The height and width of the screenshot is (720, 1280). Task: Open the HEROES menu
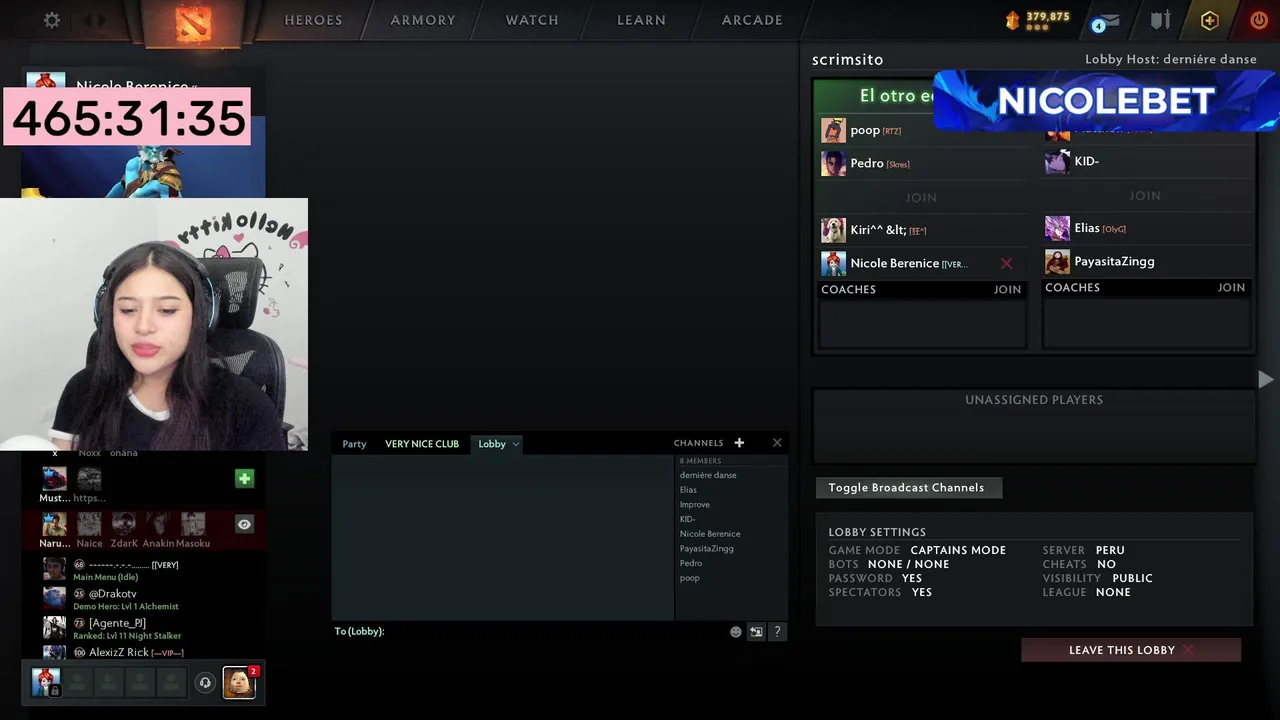click(x=313, y=20)
